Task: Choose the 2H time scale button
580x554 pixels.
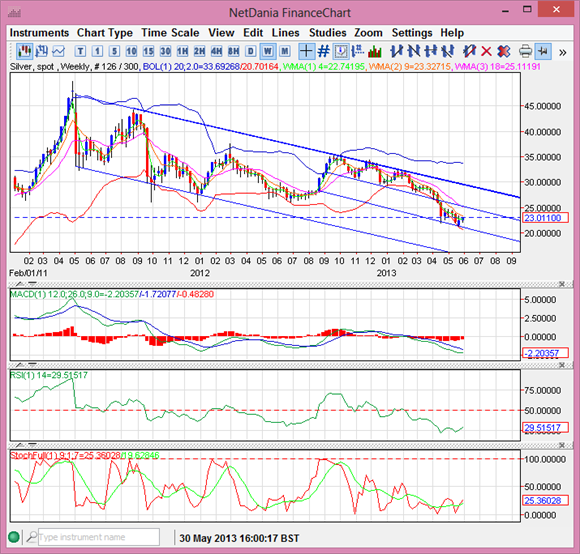Action: (199, 51)
